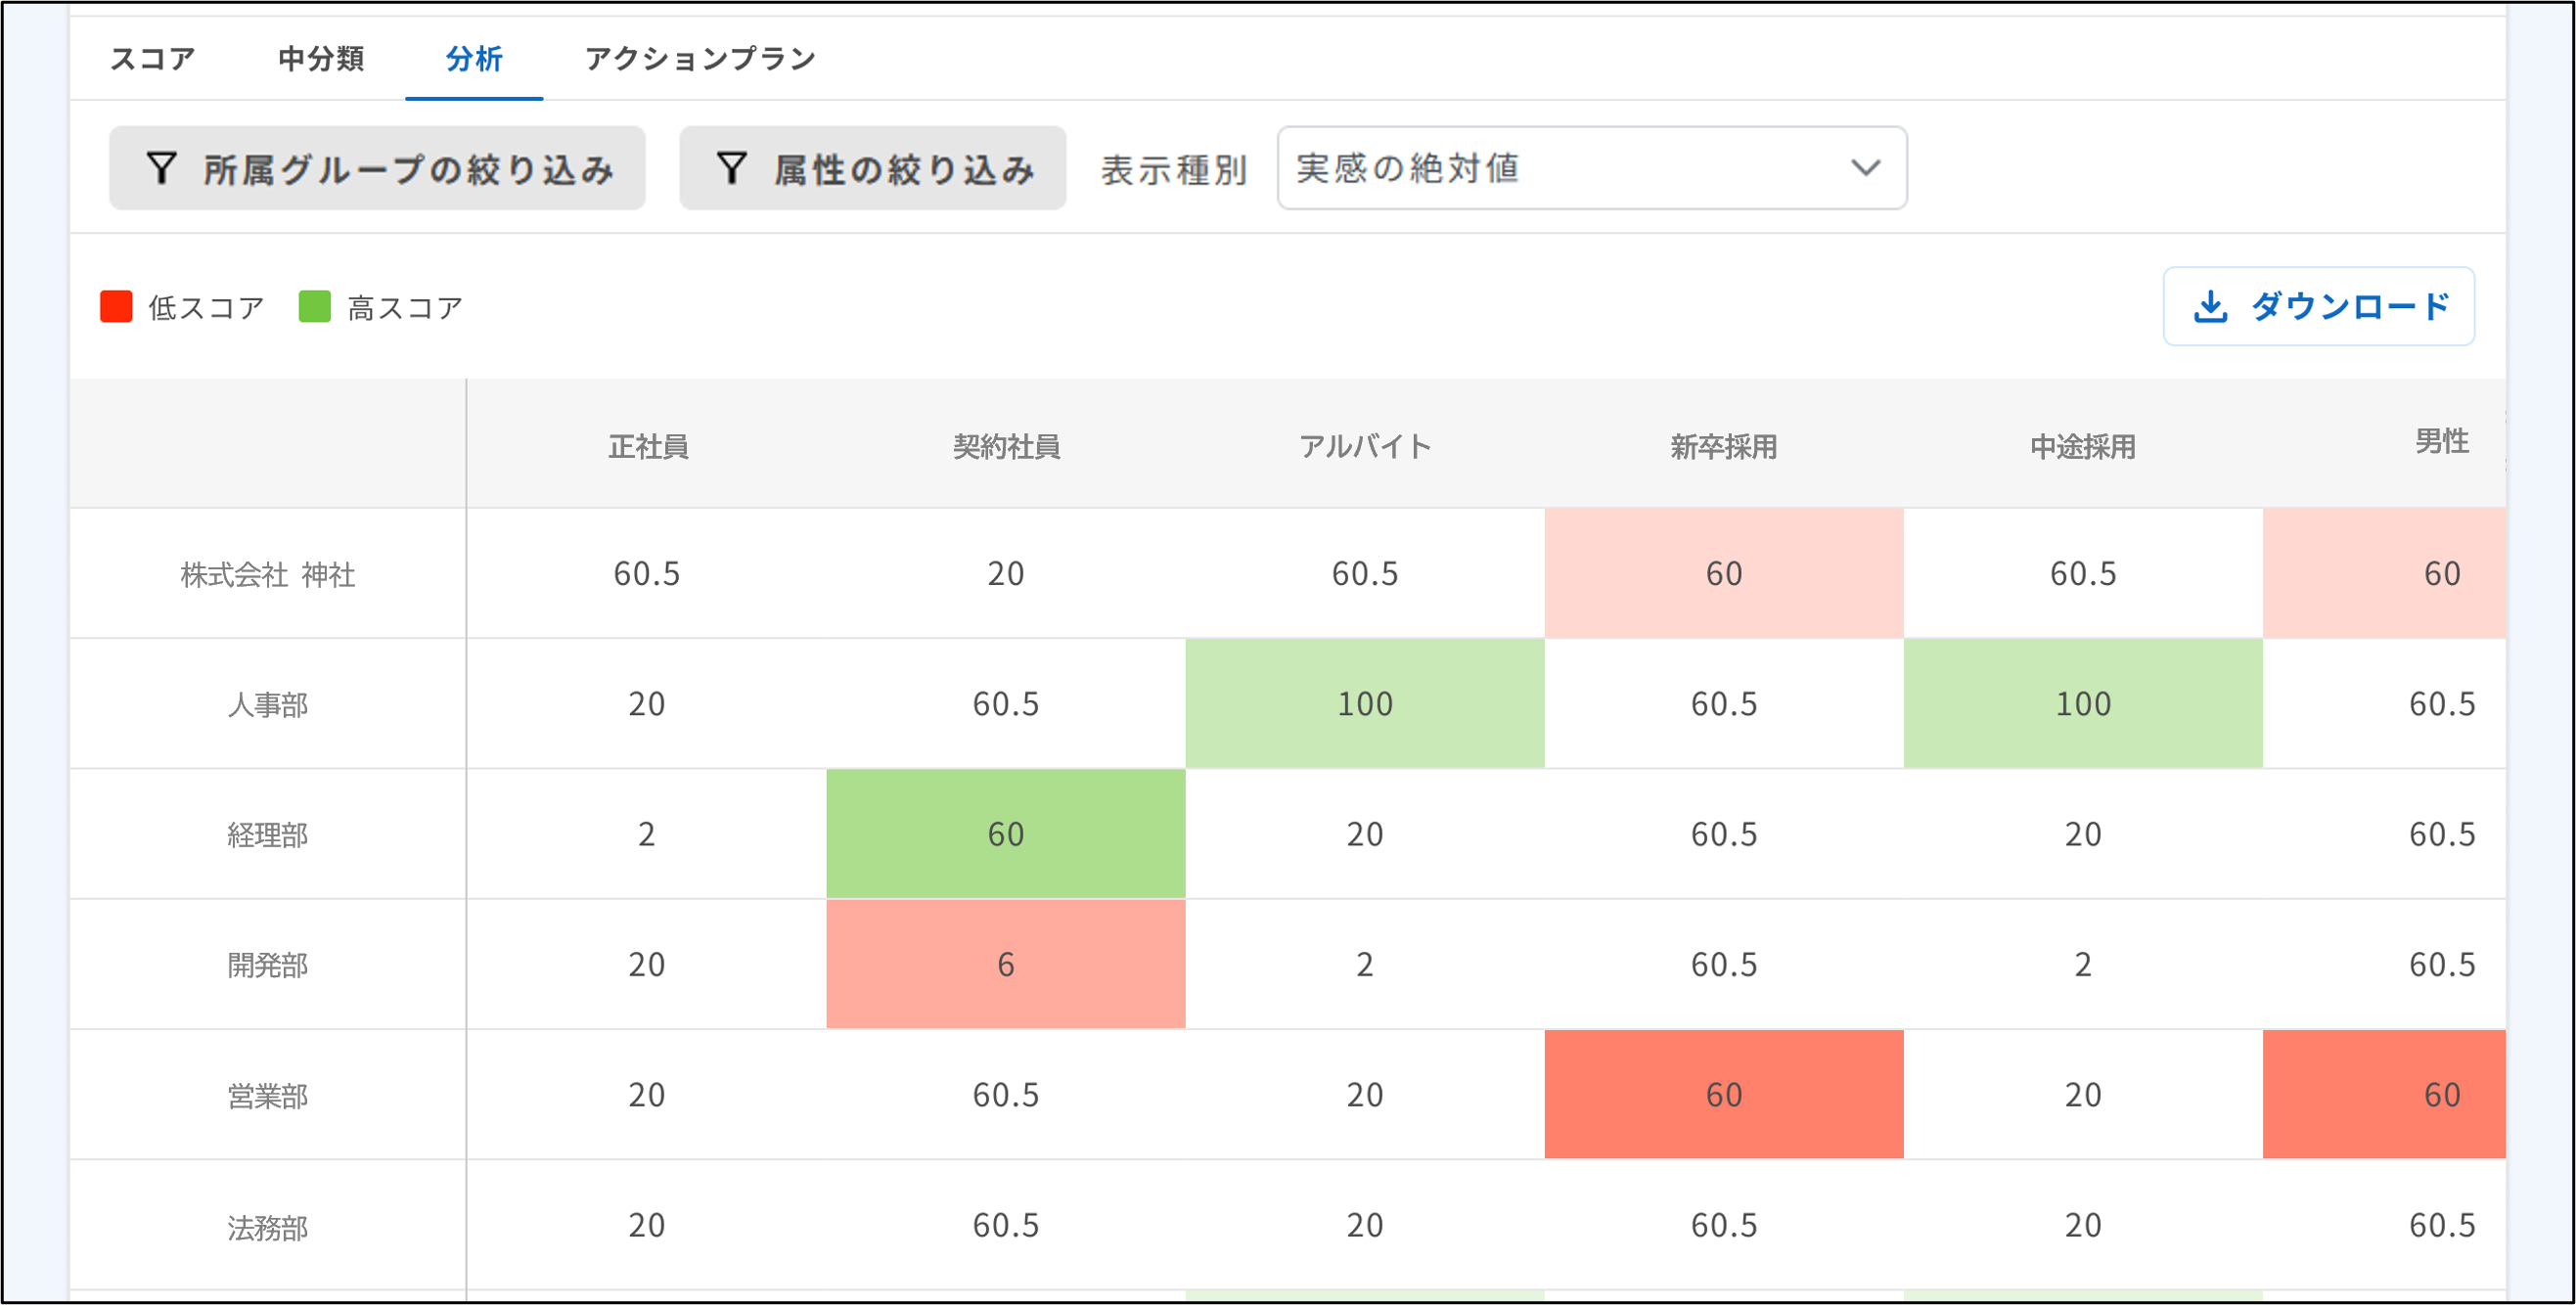2576x1305 pixels.
Task: Click the ダウンロード button
Action: 2318,307
